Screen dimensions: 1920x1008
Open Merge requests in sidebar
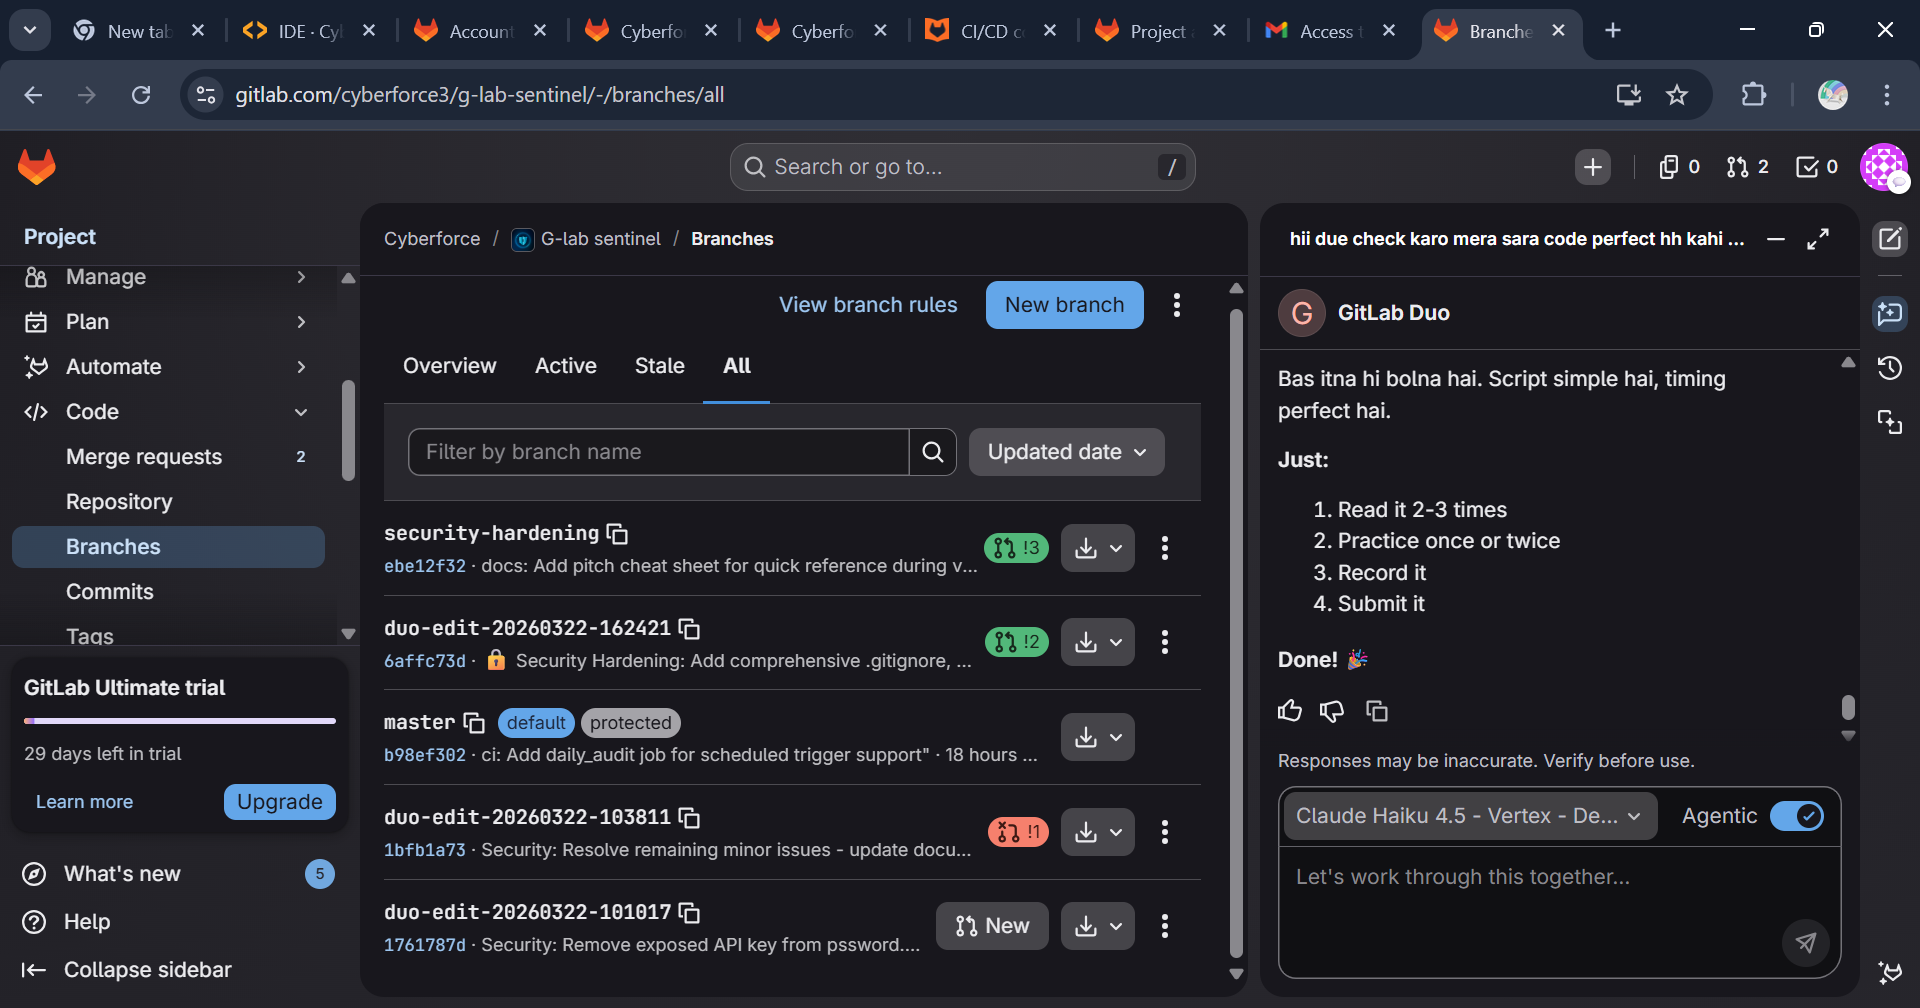pos(168,457)
